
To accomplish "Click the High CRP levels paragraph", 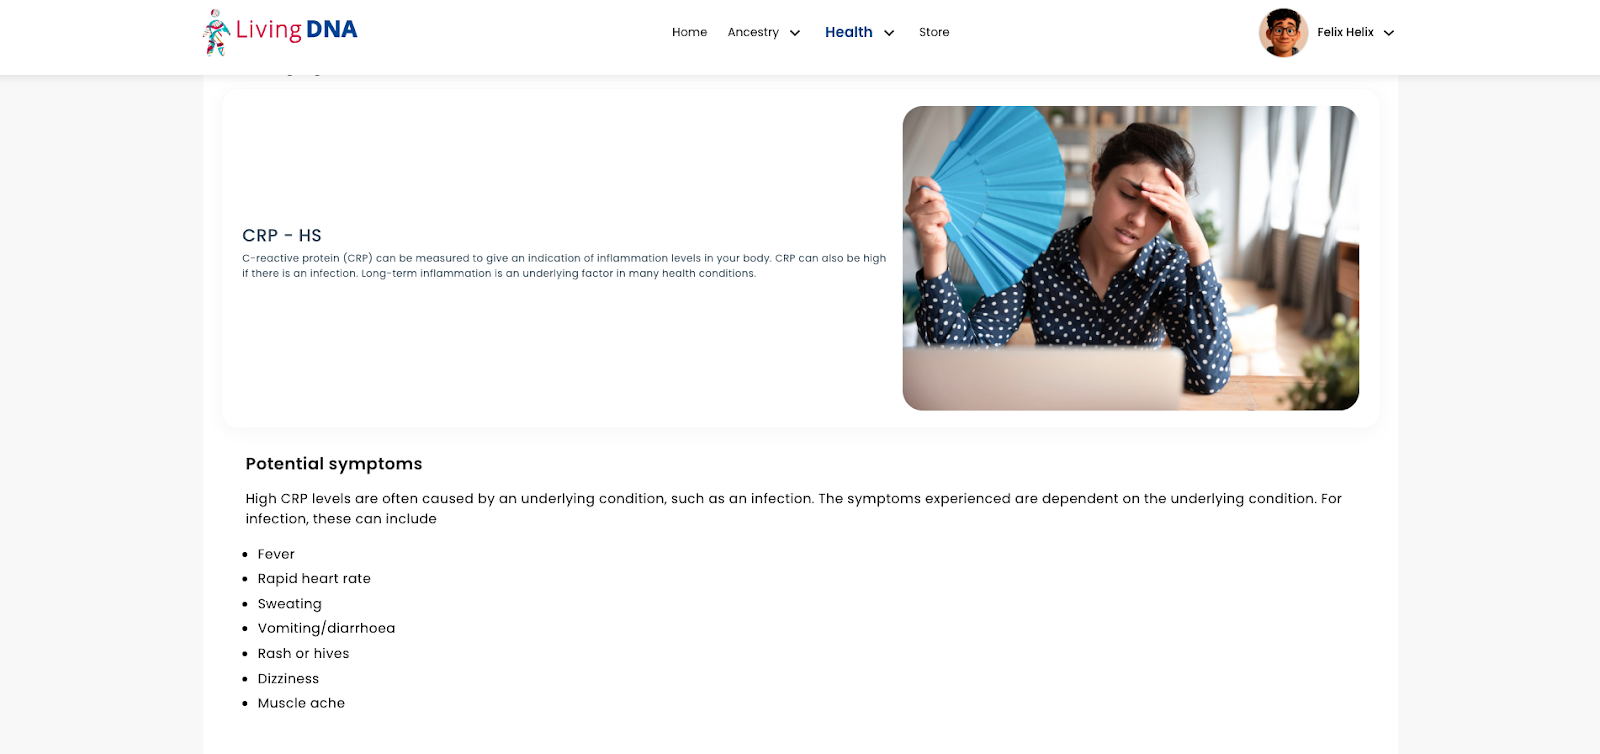I will (794, 508).
